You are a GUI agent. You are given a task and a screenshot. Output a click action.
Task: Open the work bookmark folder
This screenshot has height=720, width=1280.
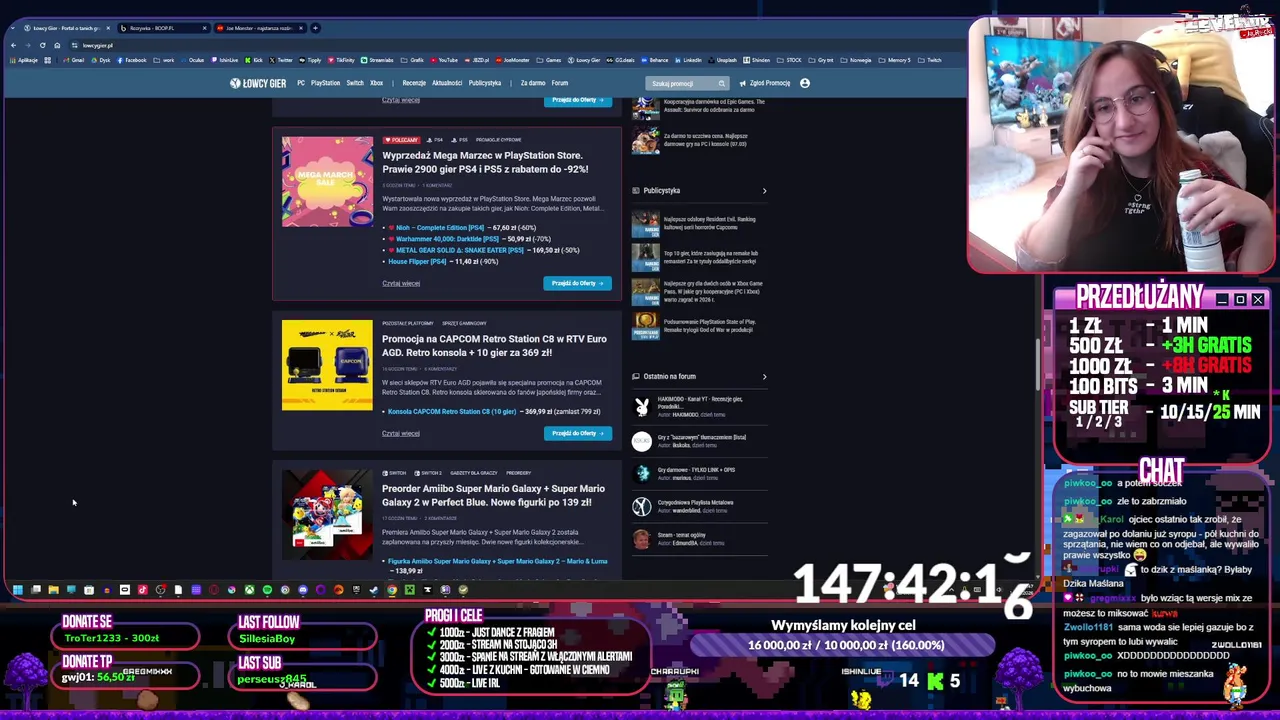[165, 60]
